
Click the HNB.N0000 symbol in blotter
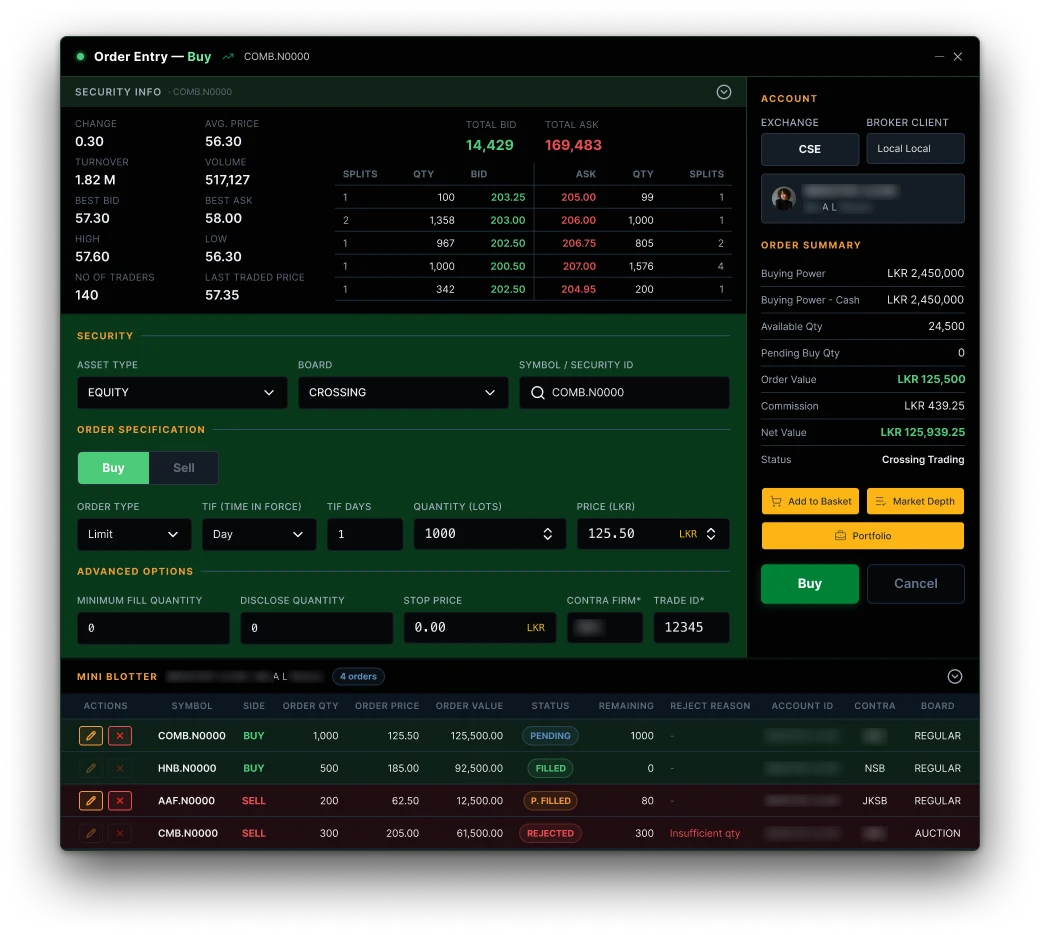tap(187, 768)
